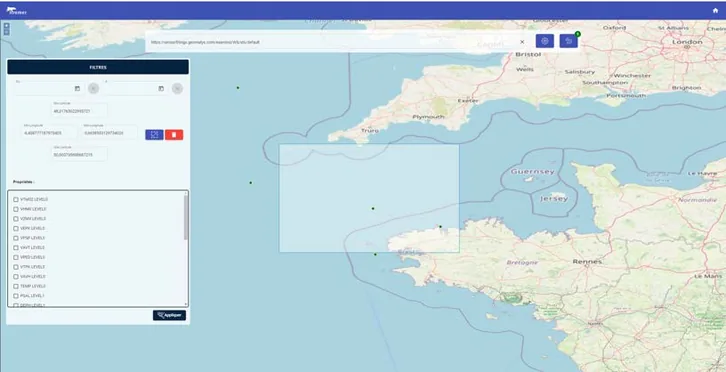Screen dimensions: 726x372
Task: Click the blue draw bounding box button
Action: (154, 135)
